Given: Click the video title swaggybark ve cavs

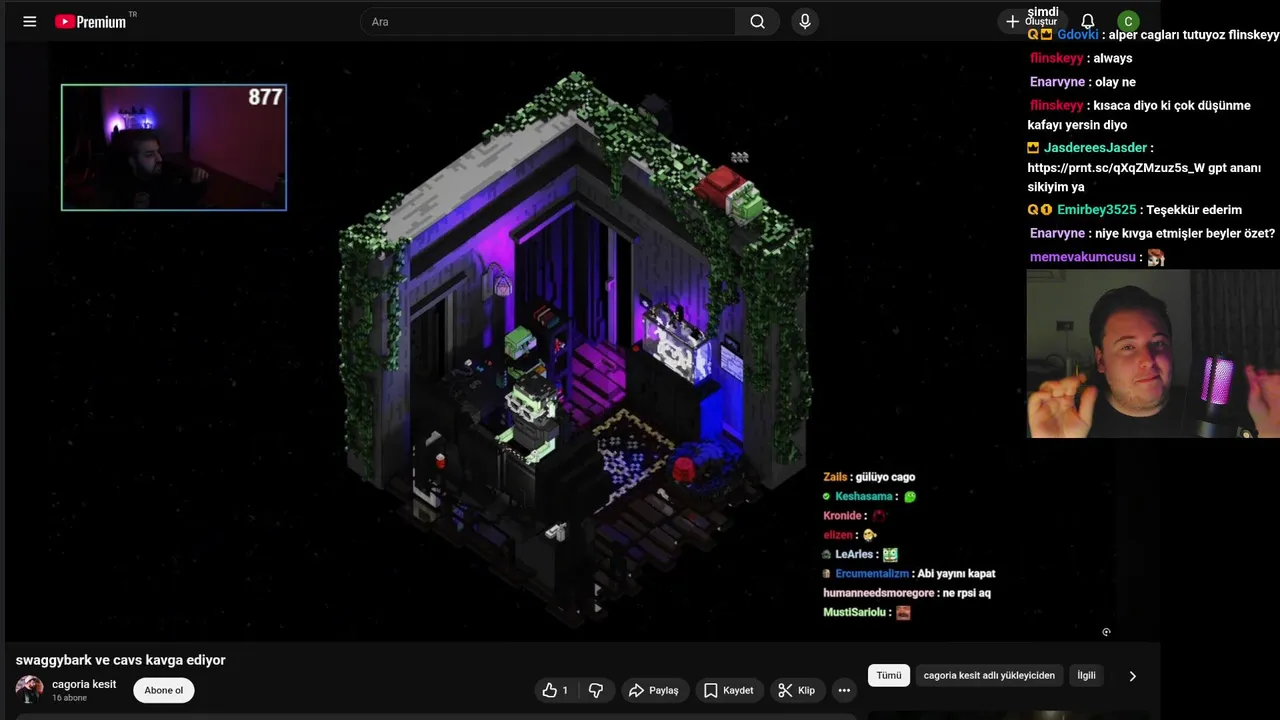Looking at the screenshot, I should pos(120,660).
